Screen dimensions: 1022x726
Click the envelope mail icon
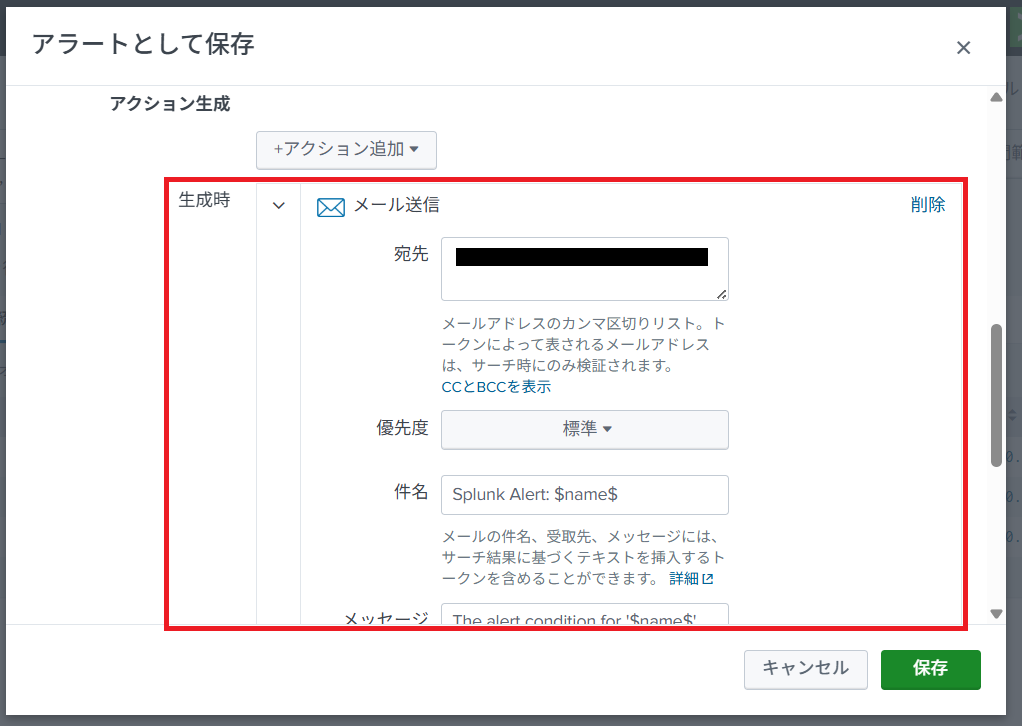(x=330, y=207)
